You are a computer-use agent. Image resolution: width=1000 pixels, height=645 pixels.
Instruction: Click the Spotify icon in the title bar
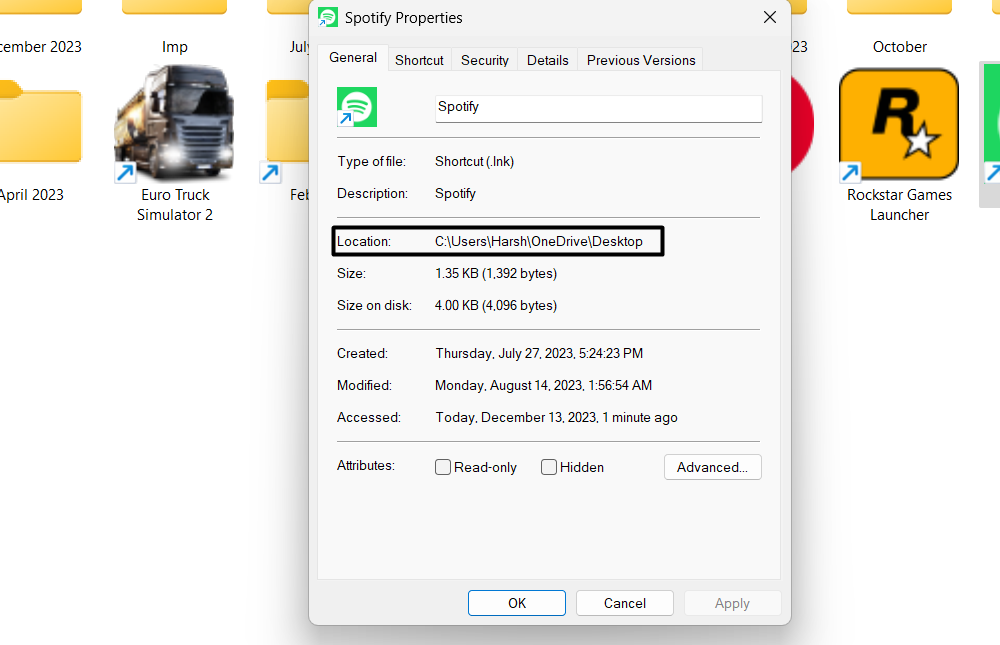click(x=328, y=18)
